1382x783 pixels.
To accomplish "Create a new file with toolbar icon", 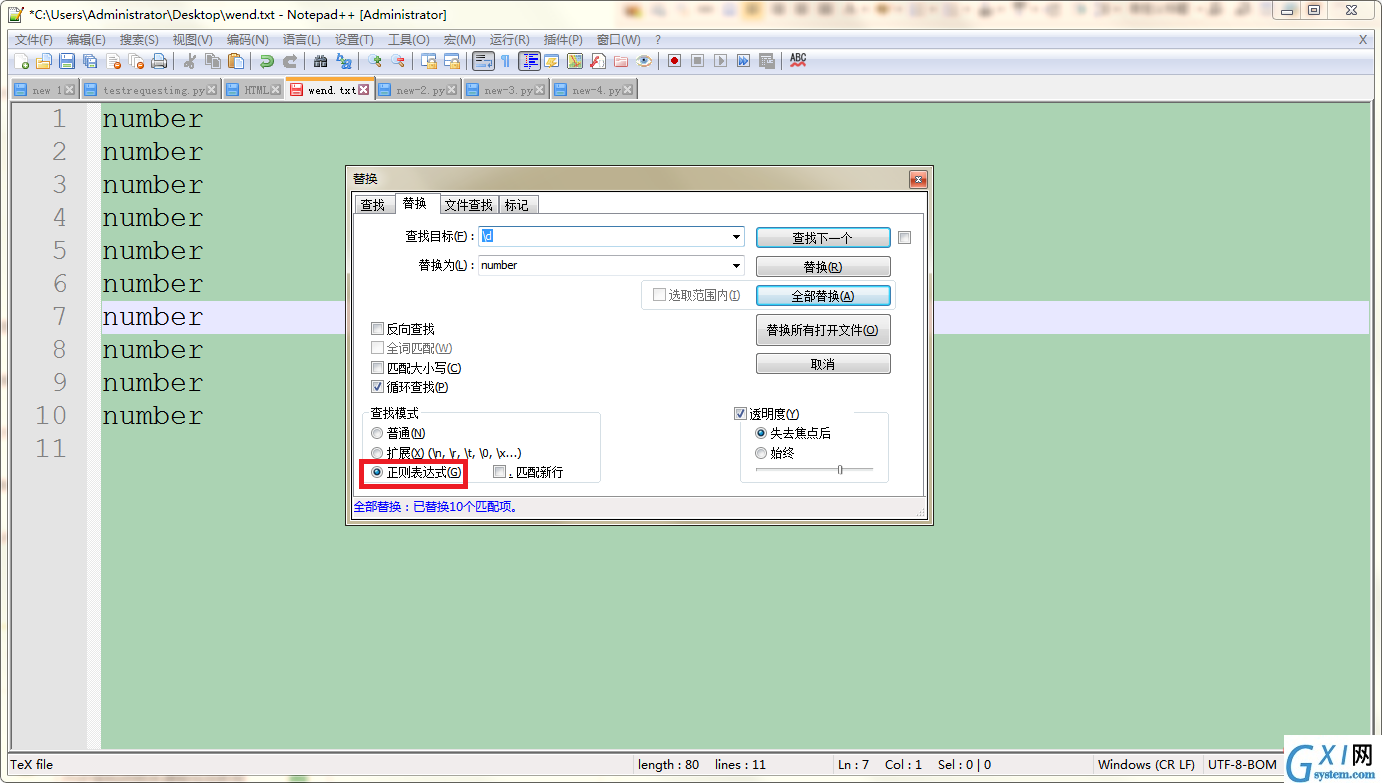I will tap(21, 61).
